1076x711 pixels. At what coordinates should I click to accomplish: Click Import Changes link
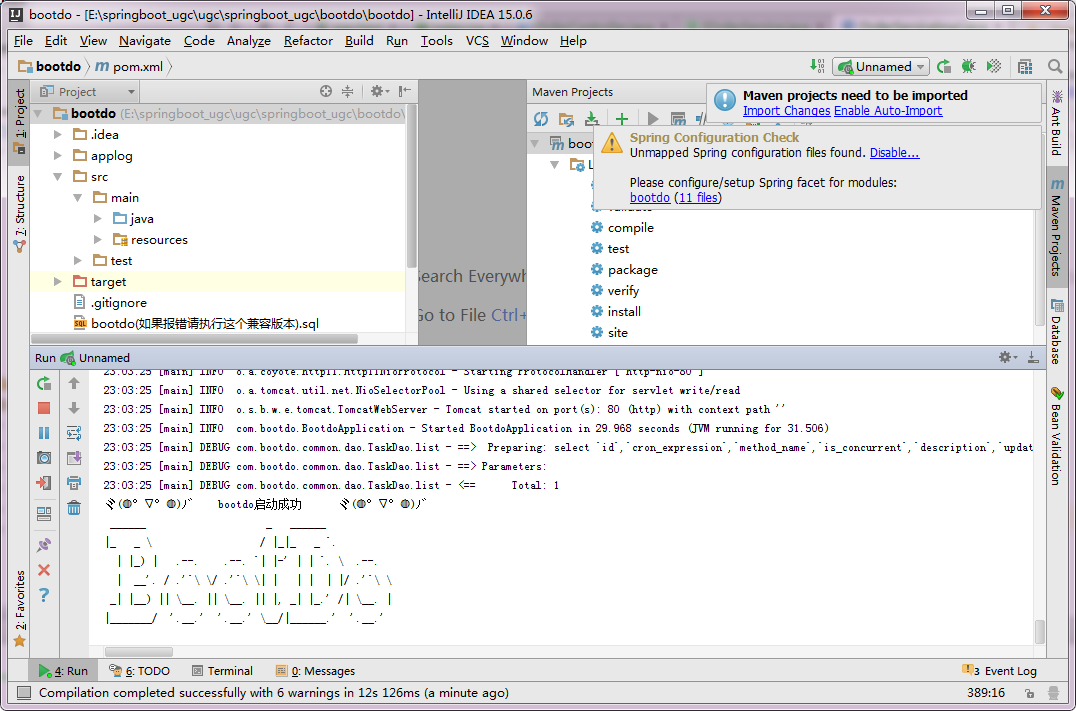pyautogui.click(x=786, y=110)
